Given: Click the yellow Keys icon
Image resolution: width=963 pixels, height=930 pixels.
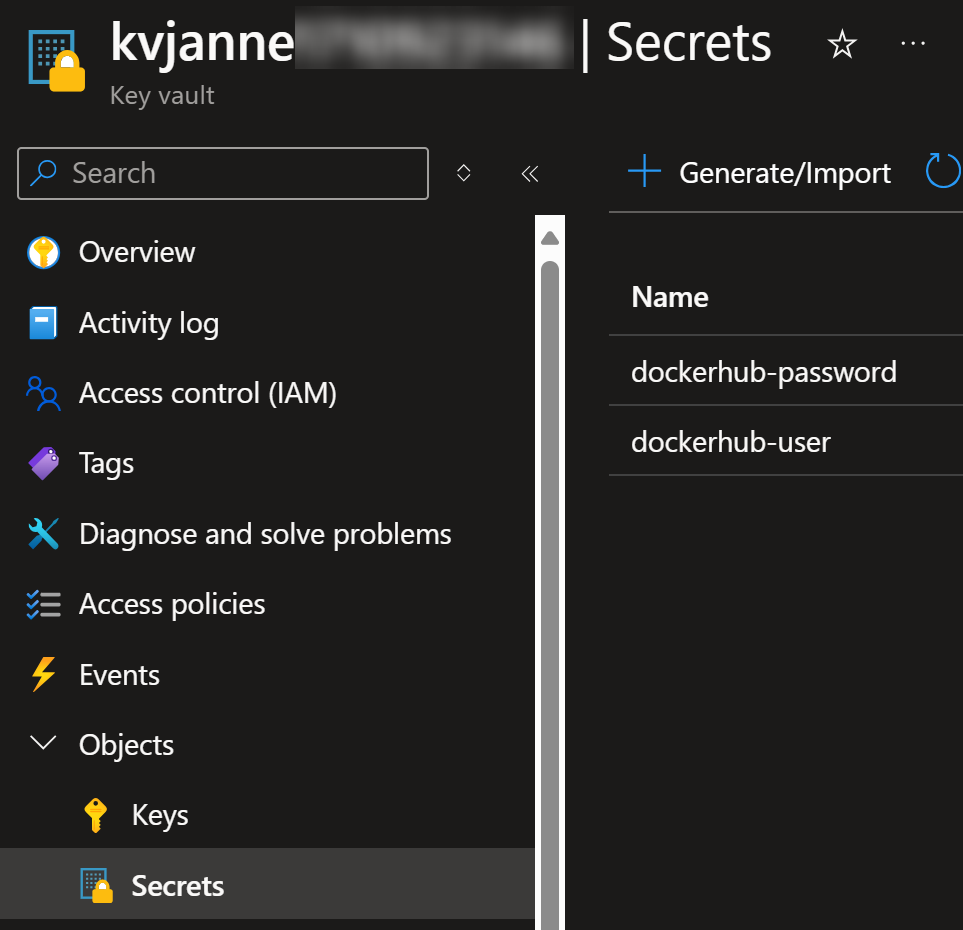Looking at the screenshot, I should pyautogui.click(x=95, y=815).
